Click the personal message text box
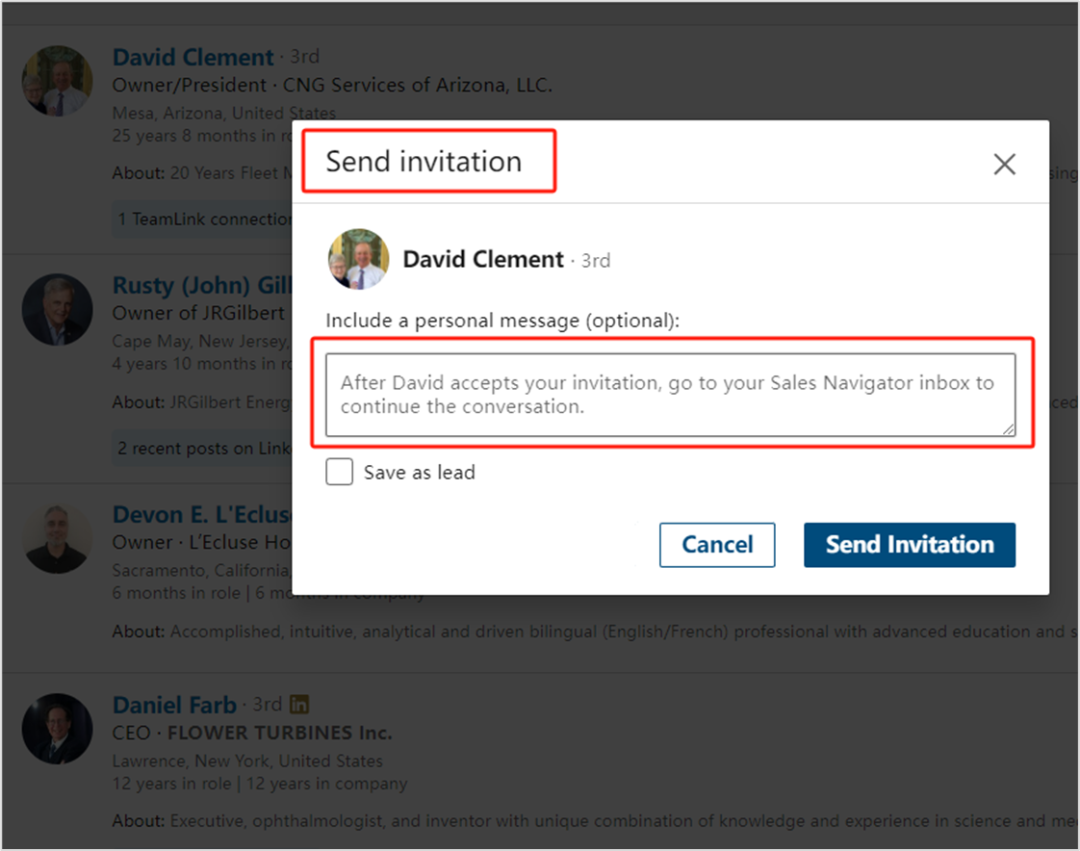The width and height of the screenshot is (1080, 851). [670, 394]
